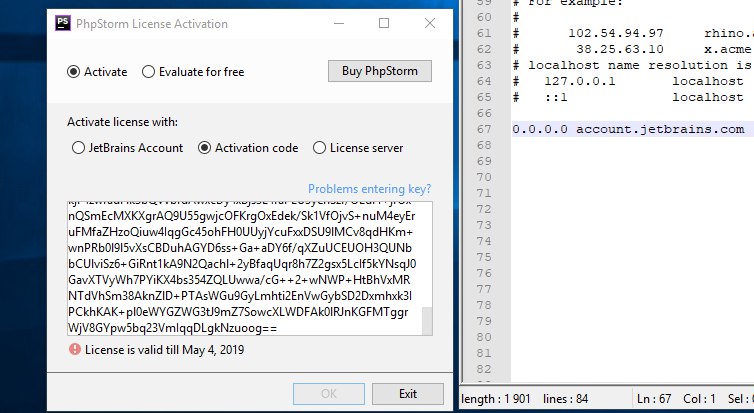Click the line 0.0.0.0 account.jetbrains.com in editor
The height and width of the screenshot is (413, 754).
[628, 129]
